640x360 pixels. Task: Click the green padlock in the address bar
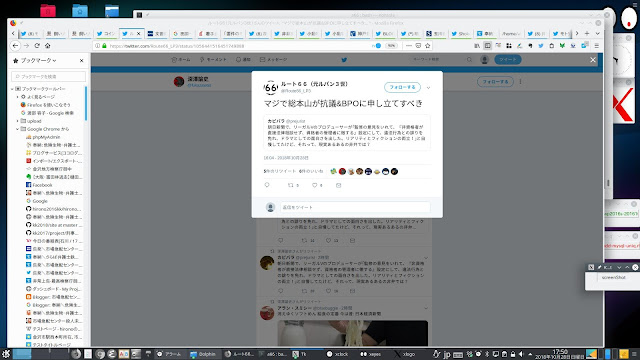pos(104,46)
